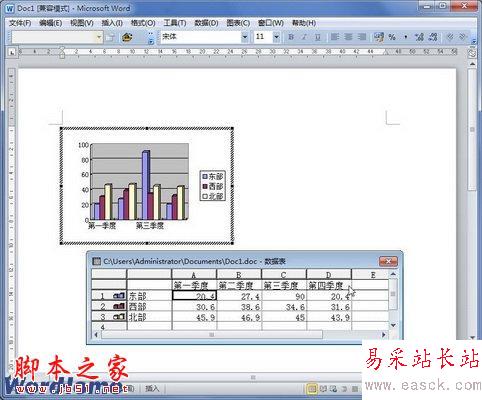Toggle Bold formatting

[291, 37]
